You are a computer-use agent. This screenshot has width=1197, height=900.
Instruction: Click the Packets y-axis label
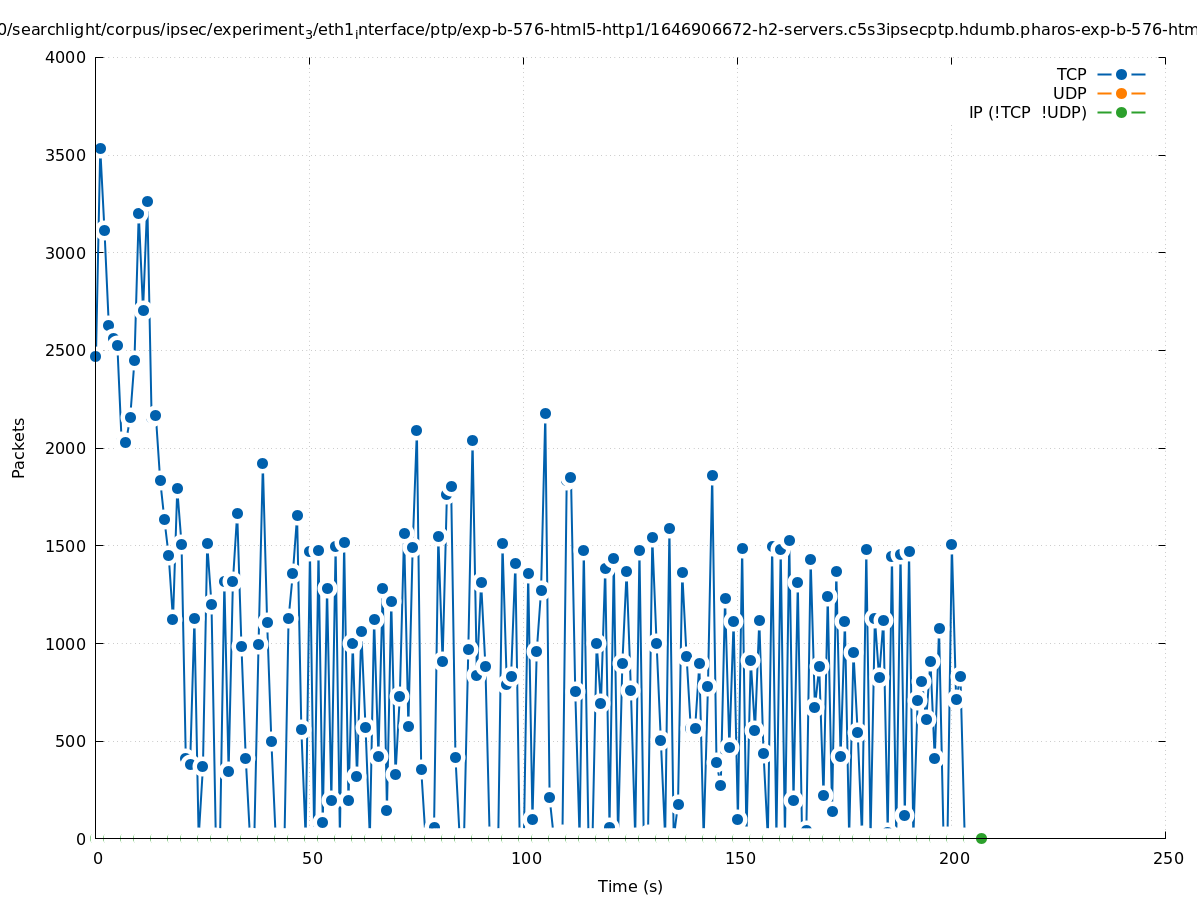tap(19, 448)
